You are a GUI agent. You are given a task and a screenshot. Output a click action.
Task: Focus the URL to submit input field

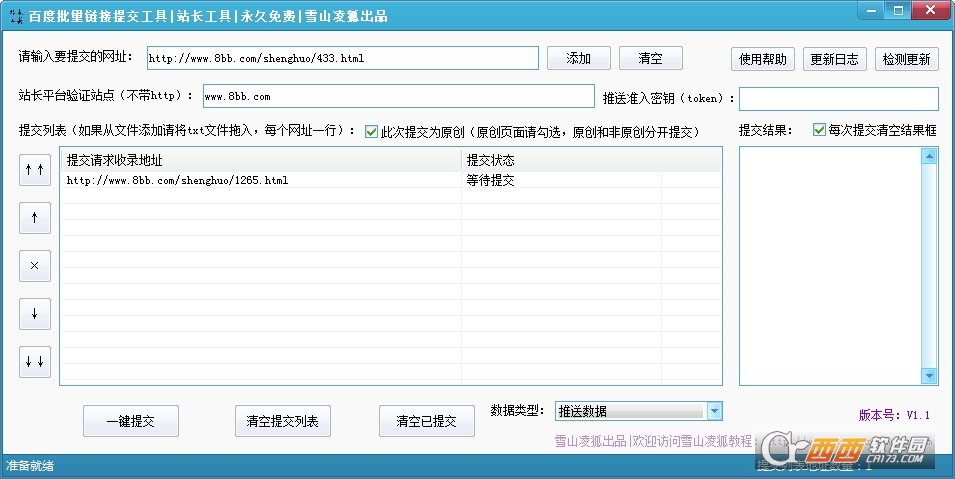click(342, 59)
